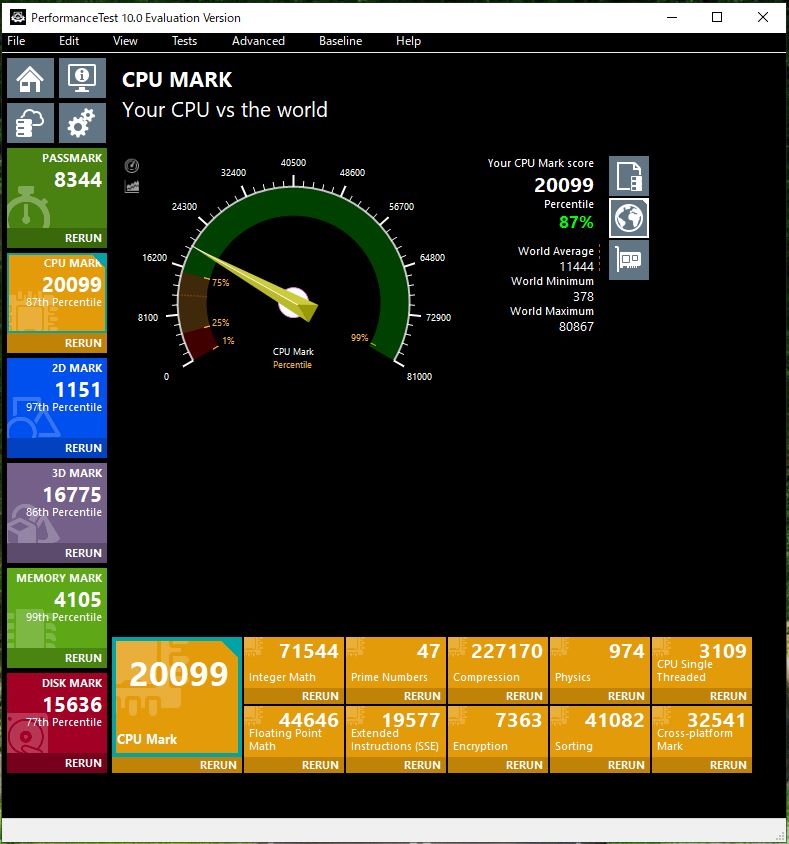Minimize the PerformanceTest window
Image resolution: width=789 pixels, height=844 pixels.
672,17
